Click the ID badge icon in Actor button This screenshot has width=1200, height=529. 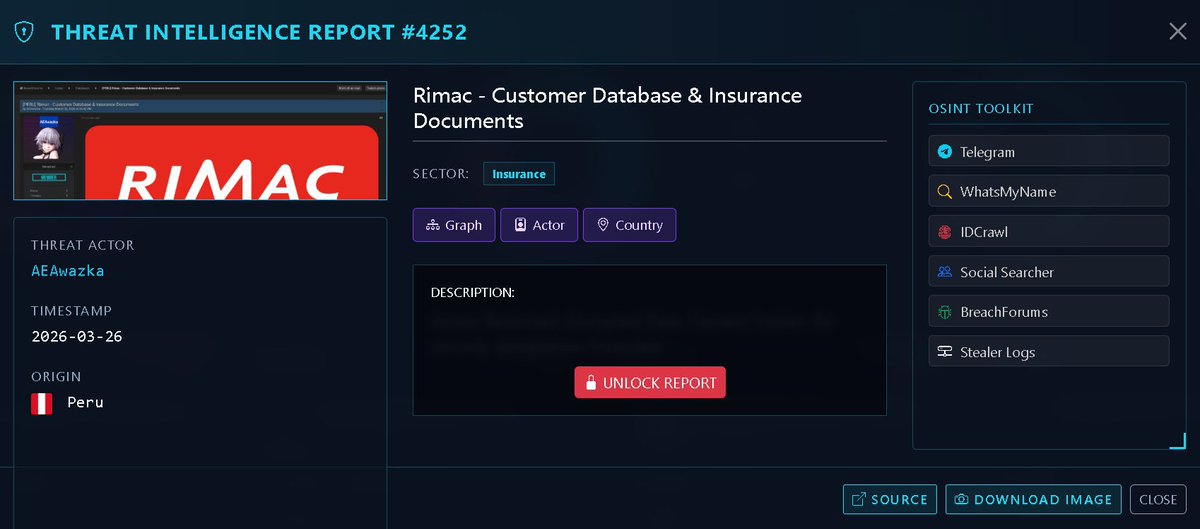tap(520, 225)
